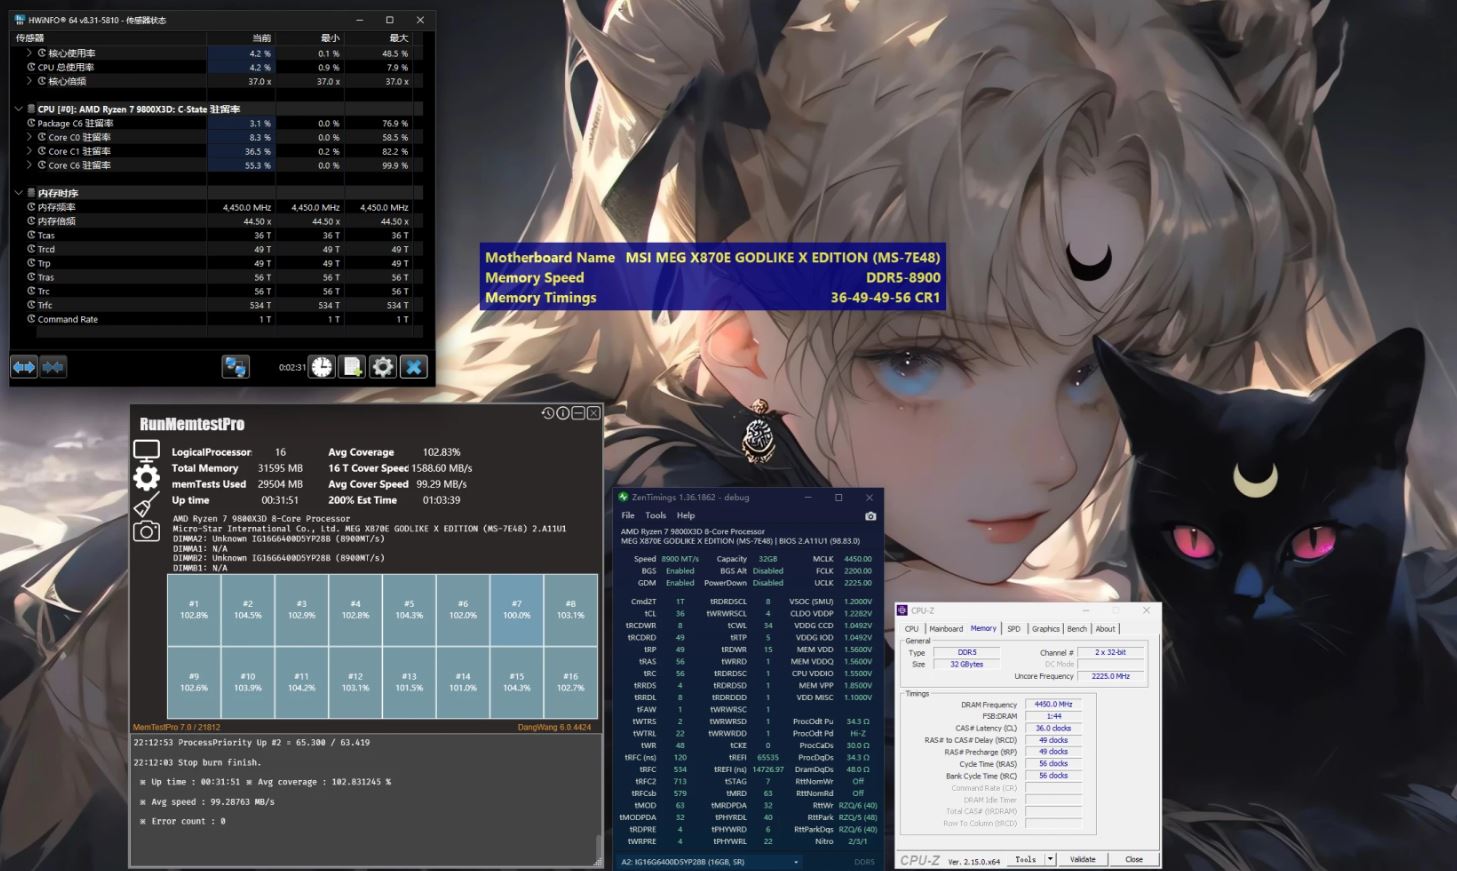Open the Tools menu in ZenTimings
Screen dimensions: 1457x871
[x=656, y=515]
